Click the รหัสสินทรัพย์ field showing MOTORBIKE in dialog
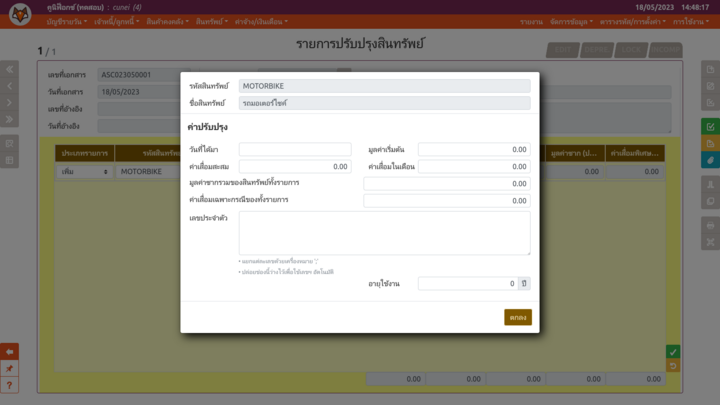Screen dimensions: 720x405 coord(384,86)
